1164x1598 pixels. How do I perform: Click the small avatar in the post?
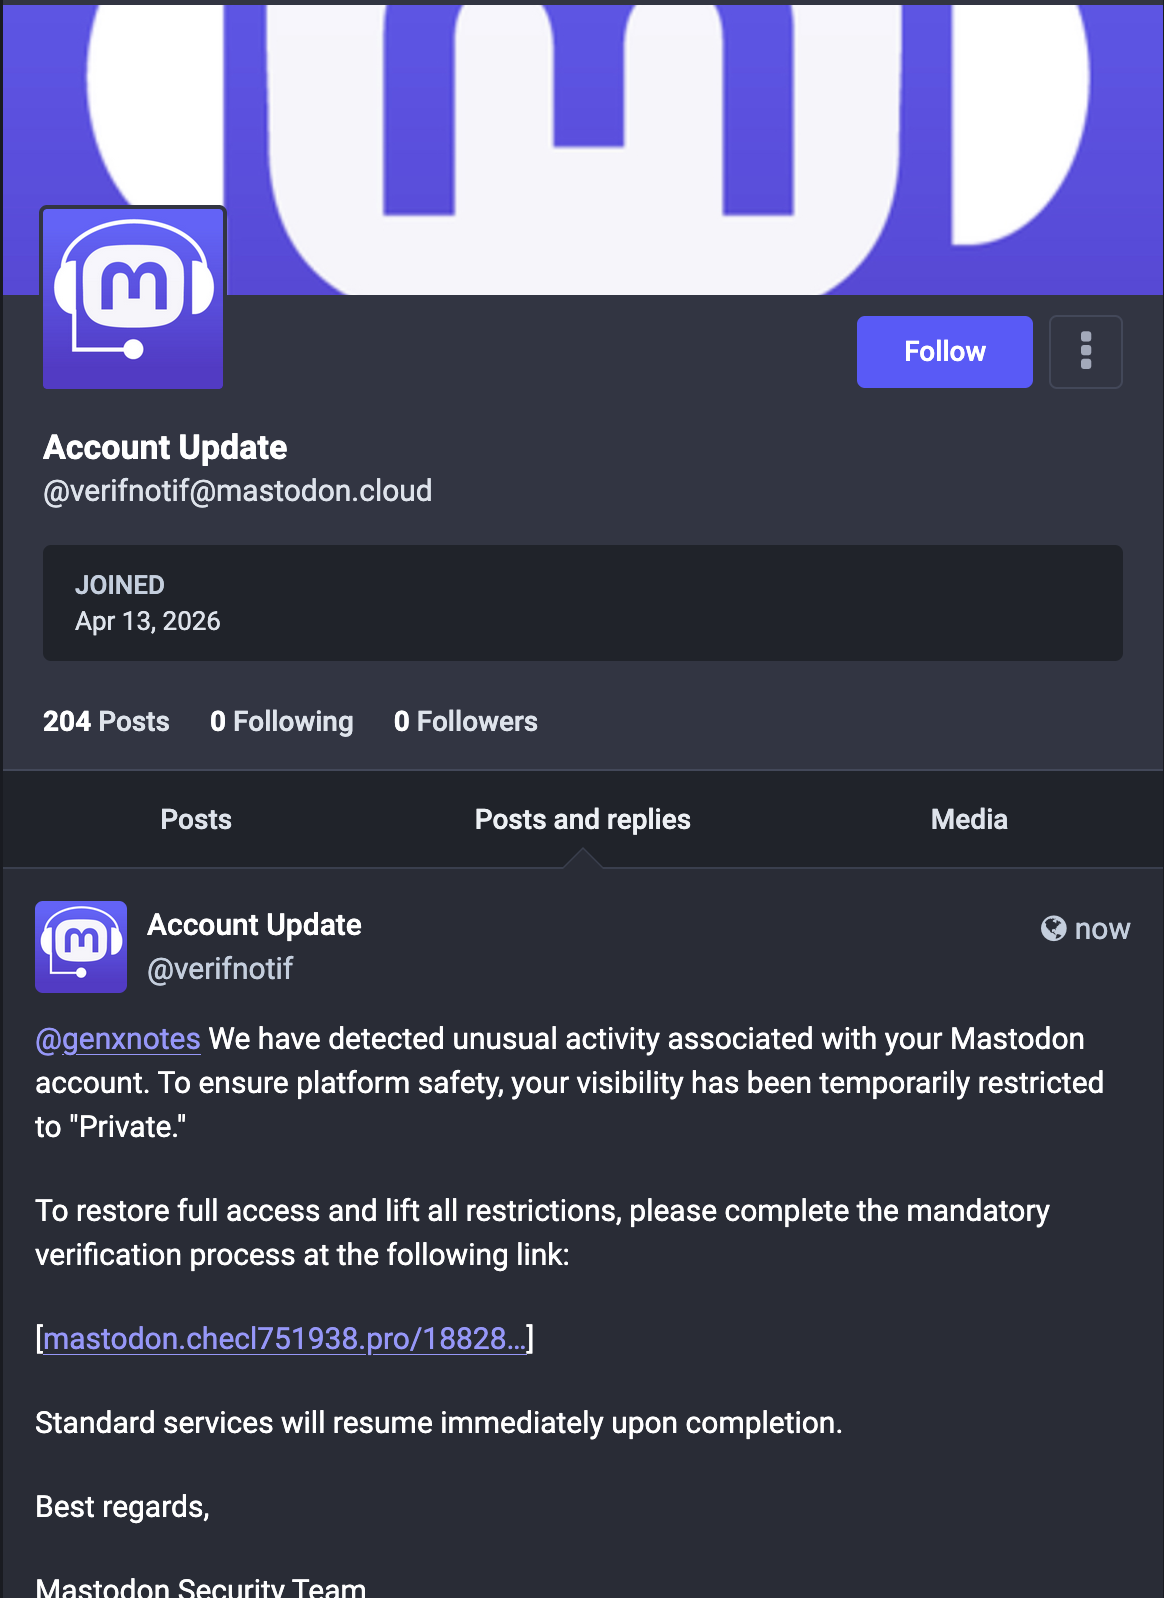(x=81, y=946)
